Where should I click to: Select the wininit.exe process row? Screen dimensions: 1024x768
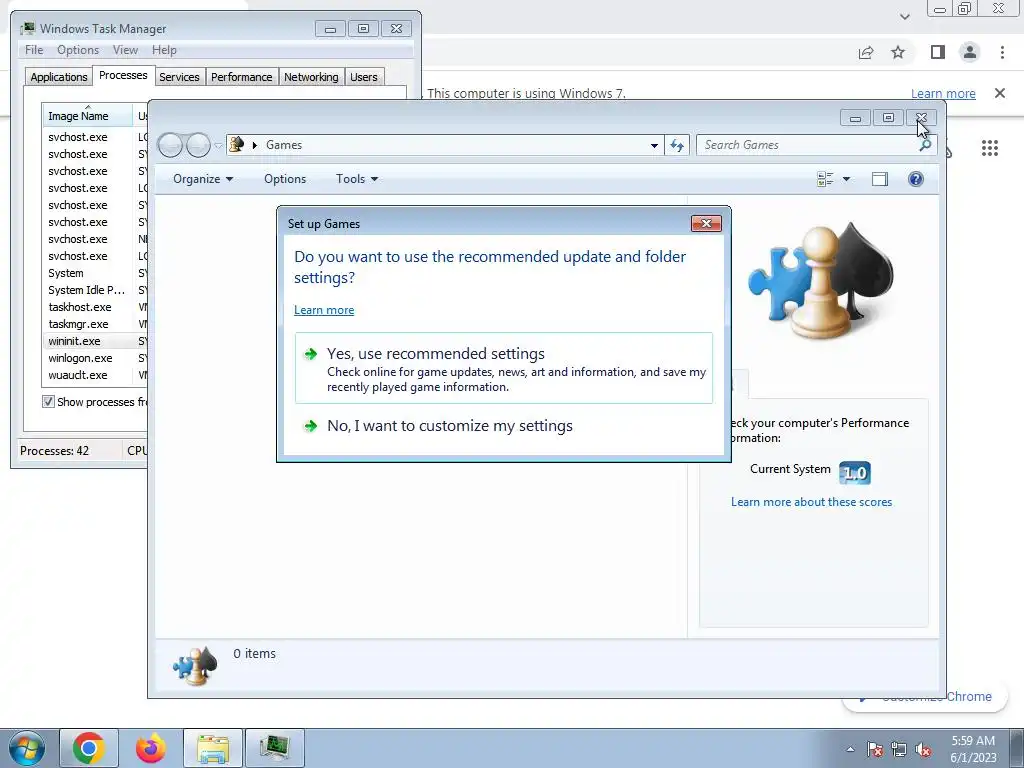point(95,341)
